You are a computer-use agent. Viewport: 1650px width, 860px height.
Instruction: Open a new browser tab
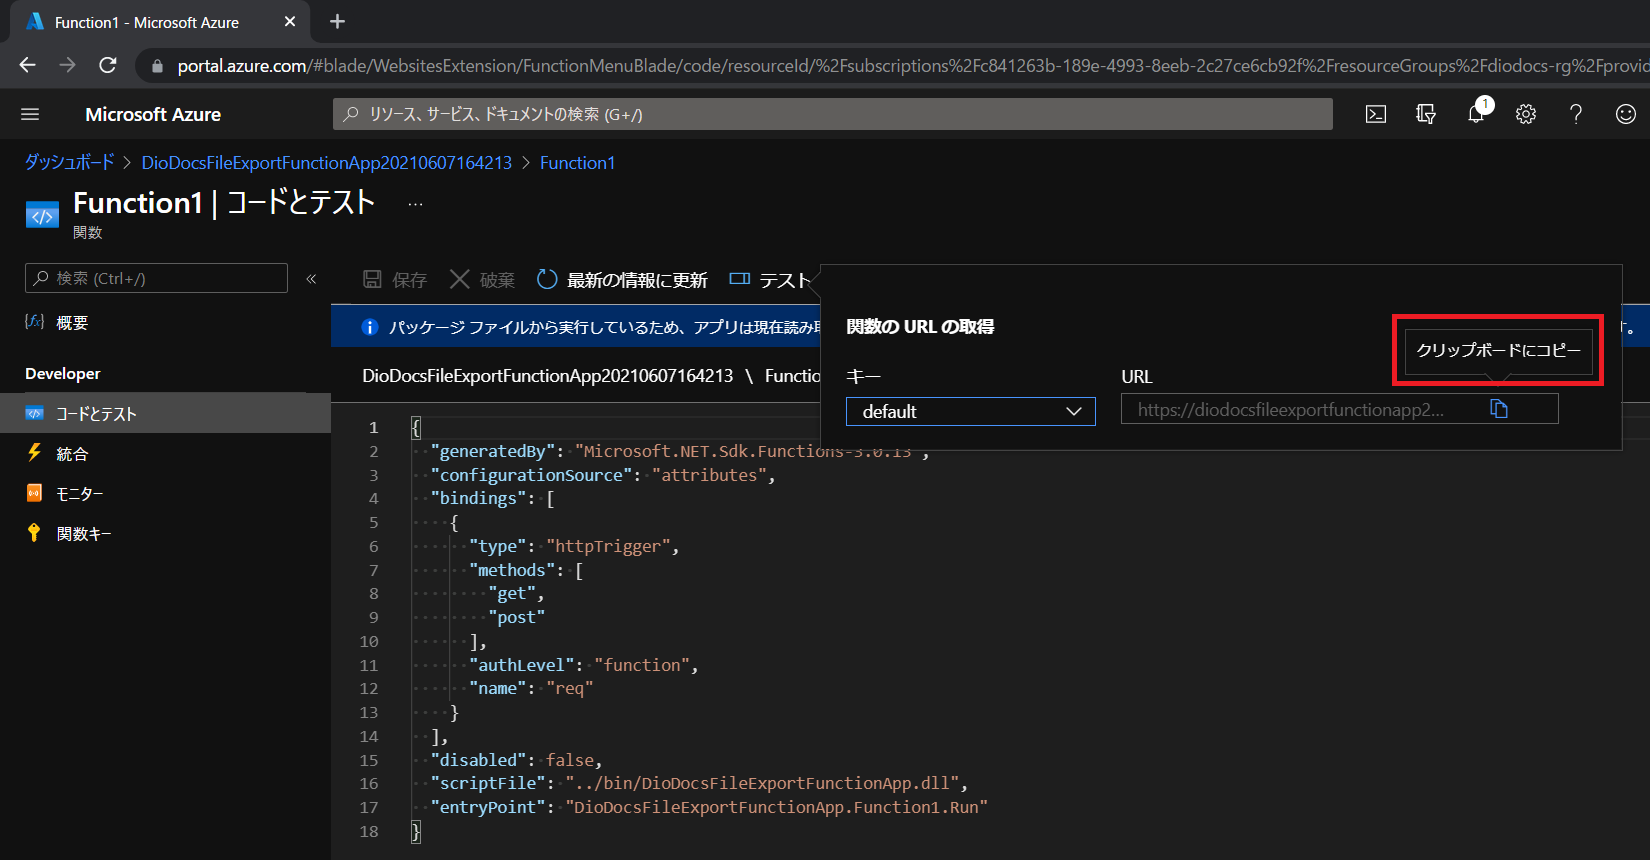337,21
